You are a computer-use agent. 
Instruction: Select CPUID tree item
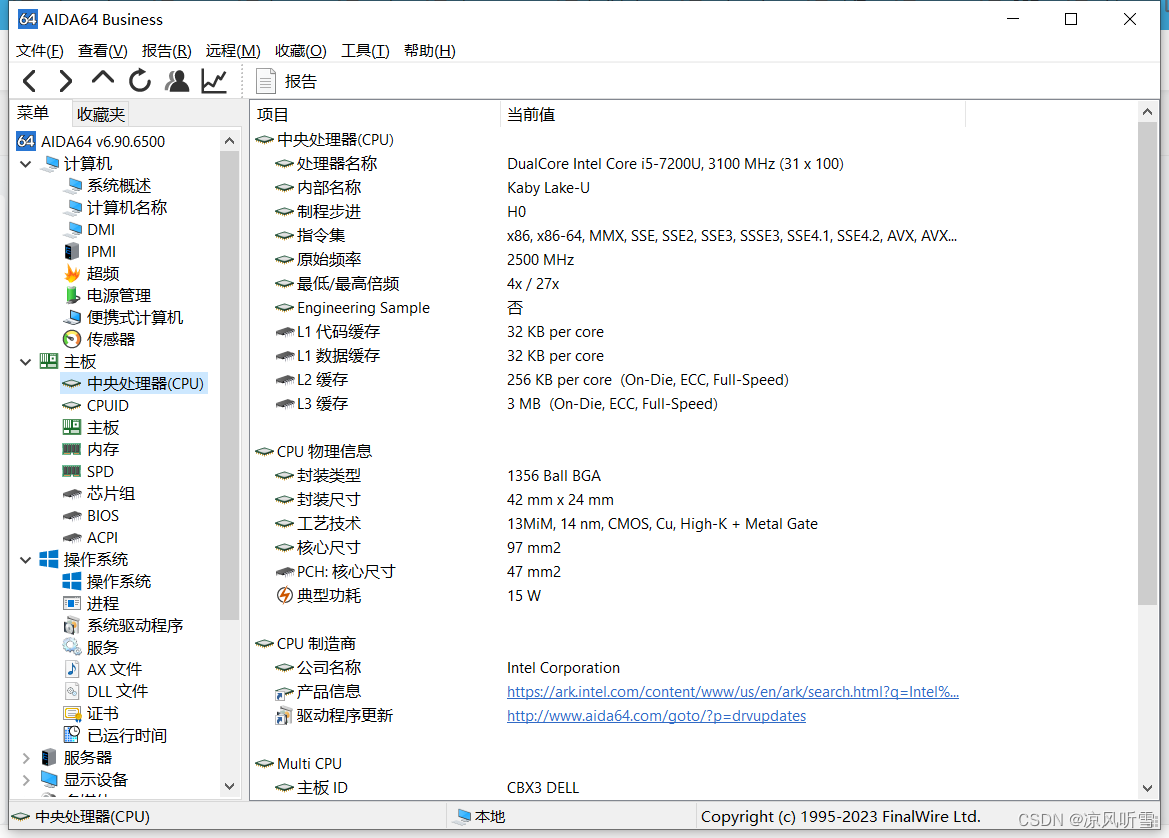coord(95,406)
